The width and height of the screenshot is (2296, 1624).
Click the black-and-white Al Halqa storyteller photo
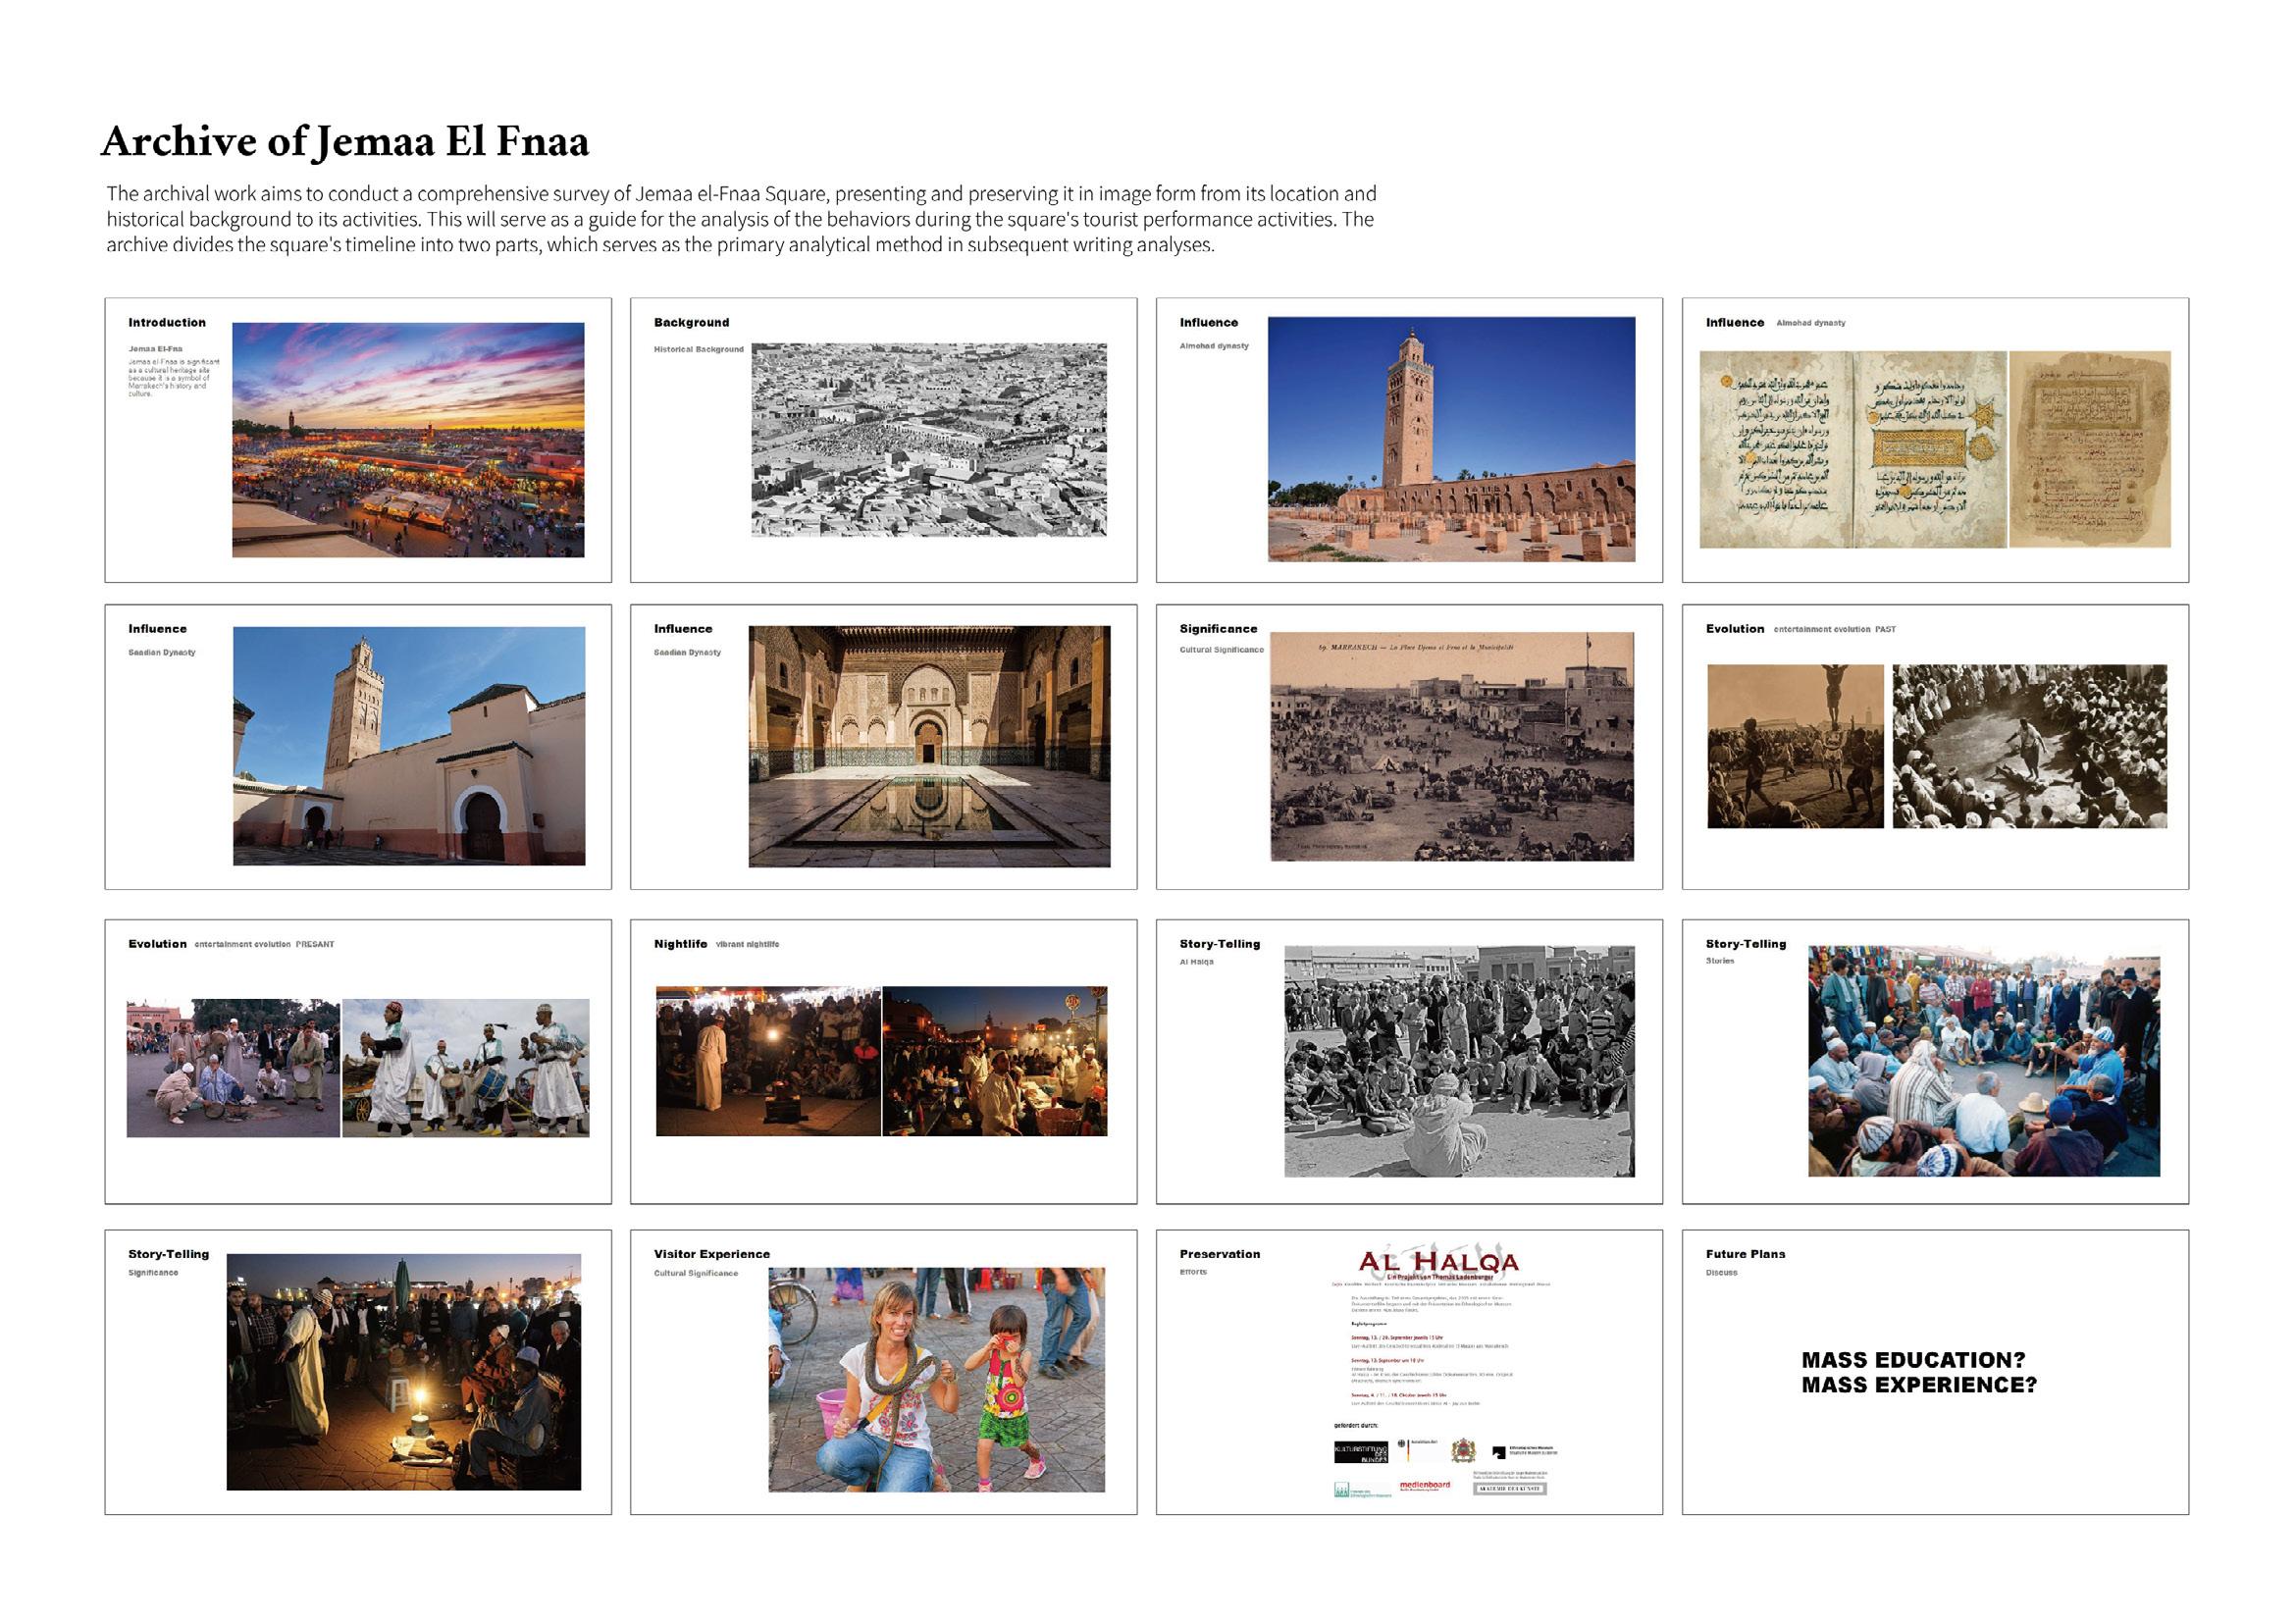point(1459,1061)
